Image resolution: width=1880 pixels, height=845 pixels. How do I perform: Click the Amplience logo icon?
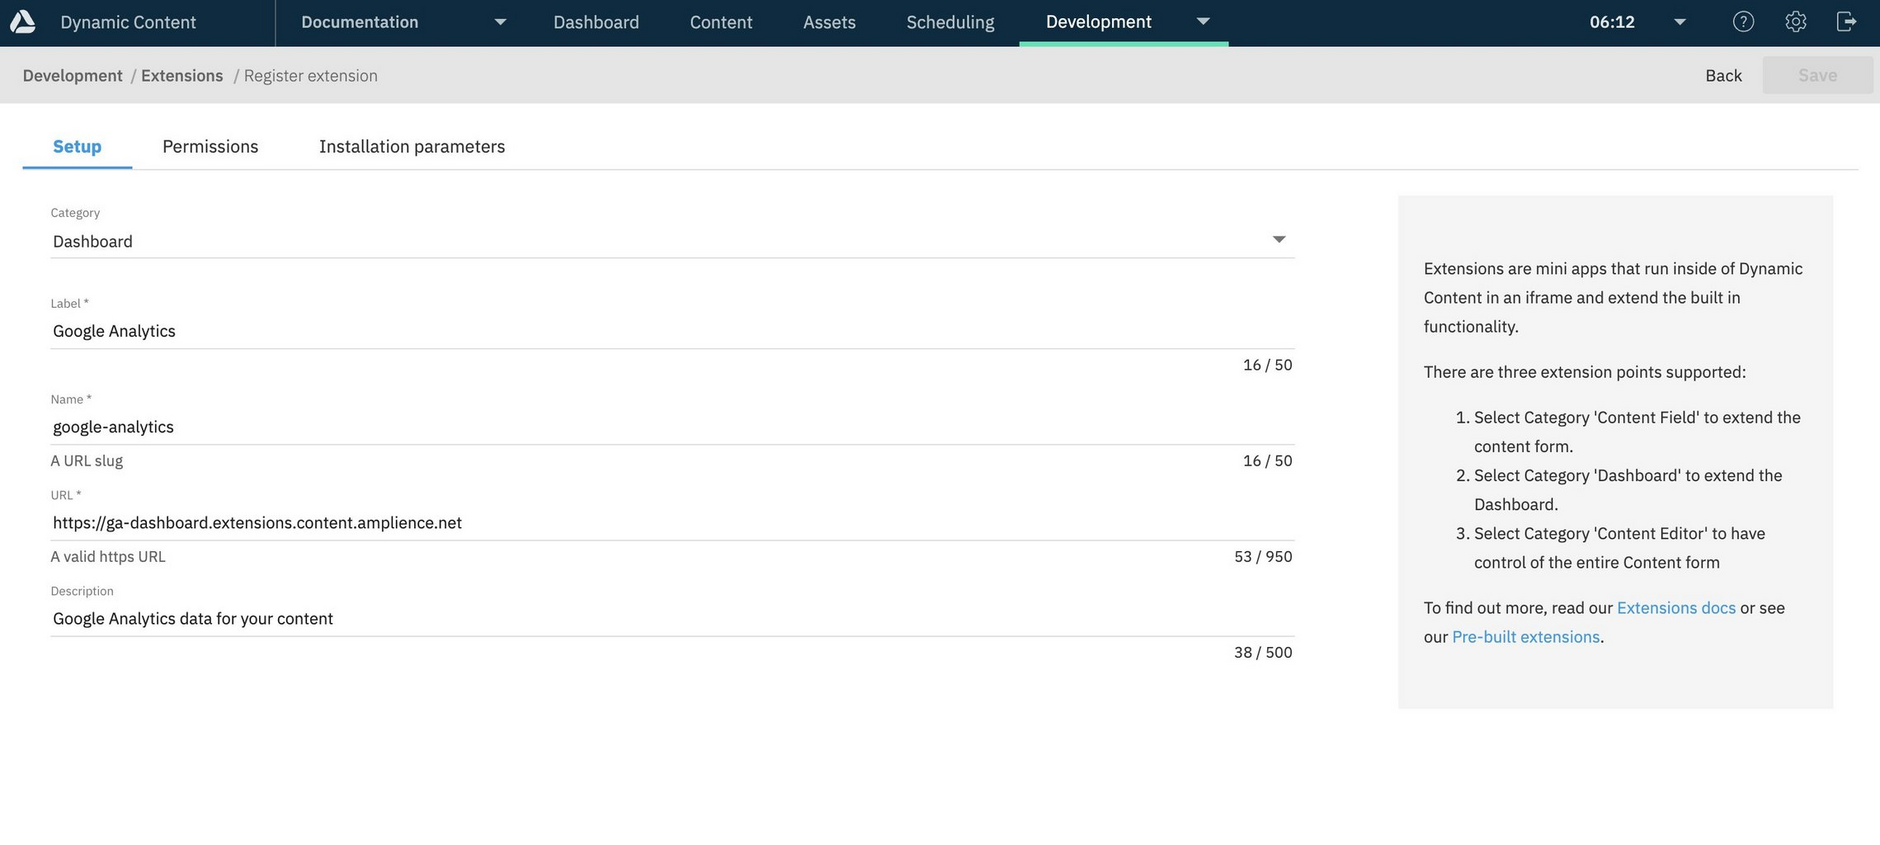22,21
